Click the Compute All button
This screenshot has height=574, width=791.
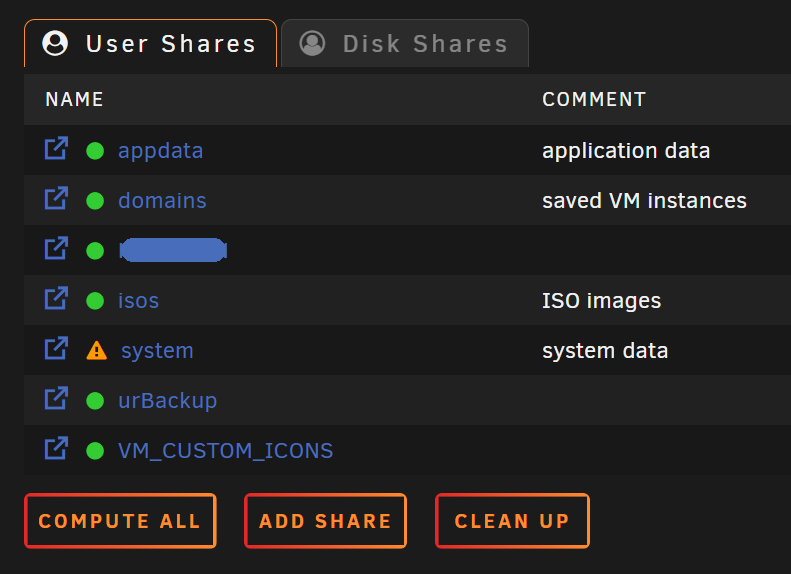(x=120, y=521)
